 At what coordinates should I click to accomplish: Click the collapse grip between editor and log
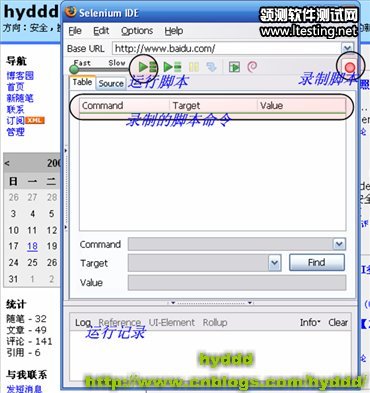click(211, 303)
